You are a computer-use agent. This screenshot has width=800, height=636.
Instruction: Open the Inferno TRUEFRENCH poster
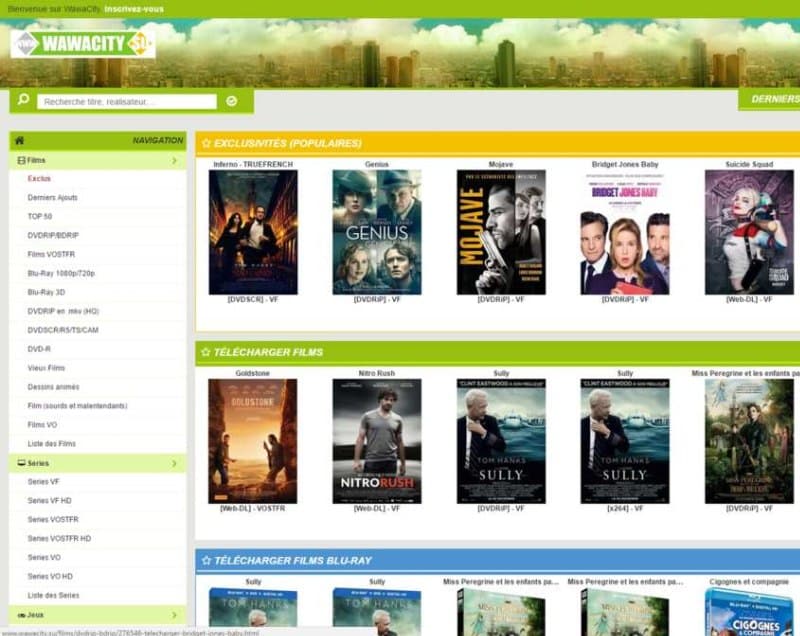point(253,232)
